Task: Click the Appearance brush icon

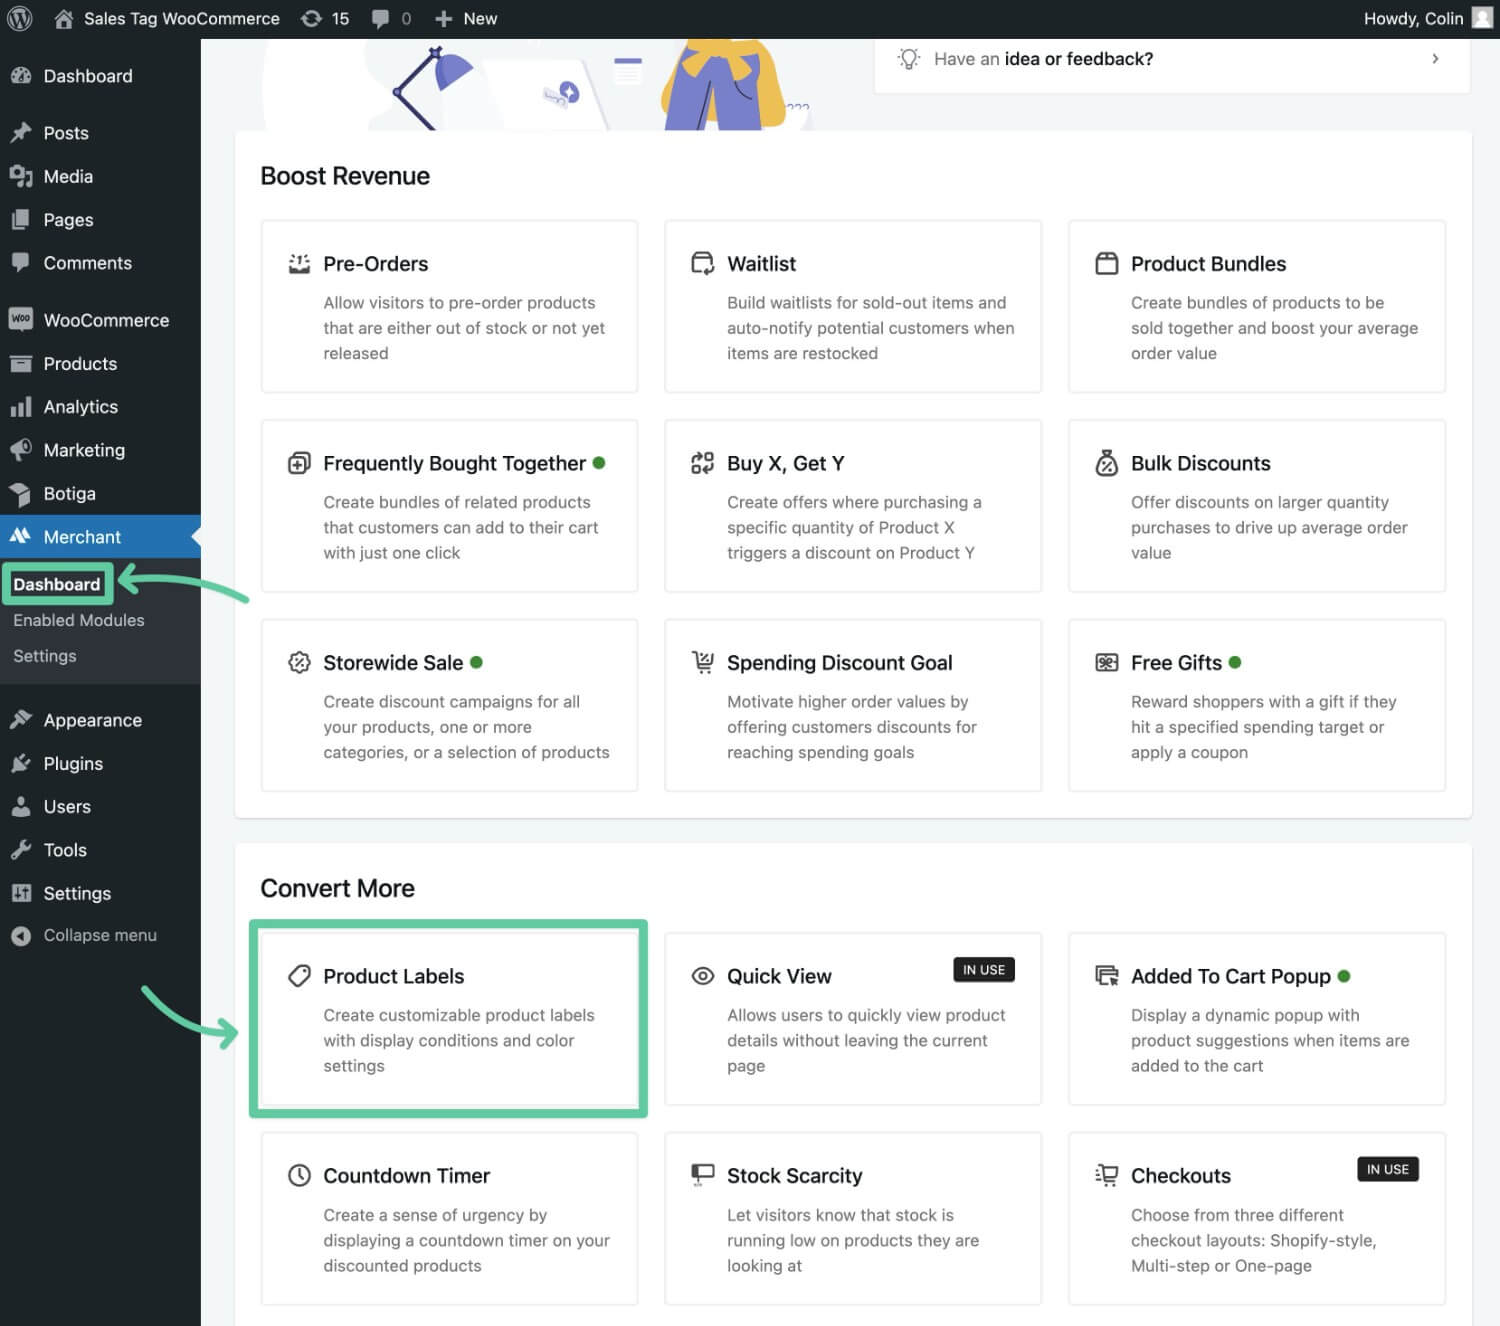Action: coord(21,719)
